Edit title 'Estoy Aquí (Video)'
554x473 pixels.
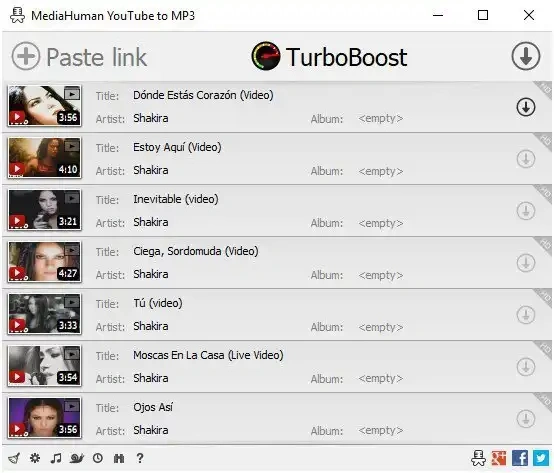coord(177,147)
